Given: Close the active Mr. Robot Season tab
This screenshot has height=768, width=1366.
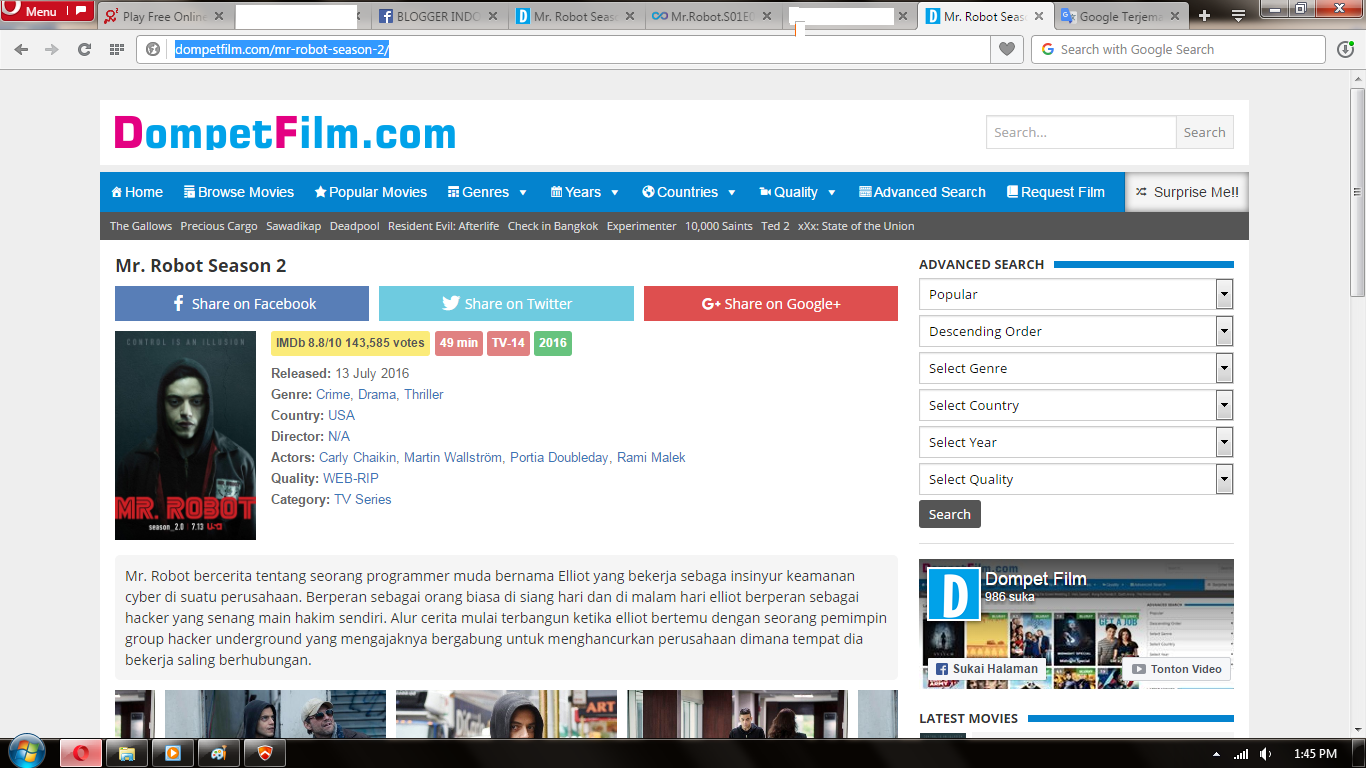Looking at the screenshot, I should (x=1038, y=16).
